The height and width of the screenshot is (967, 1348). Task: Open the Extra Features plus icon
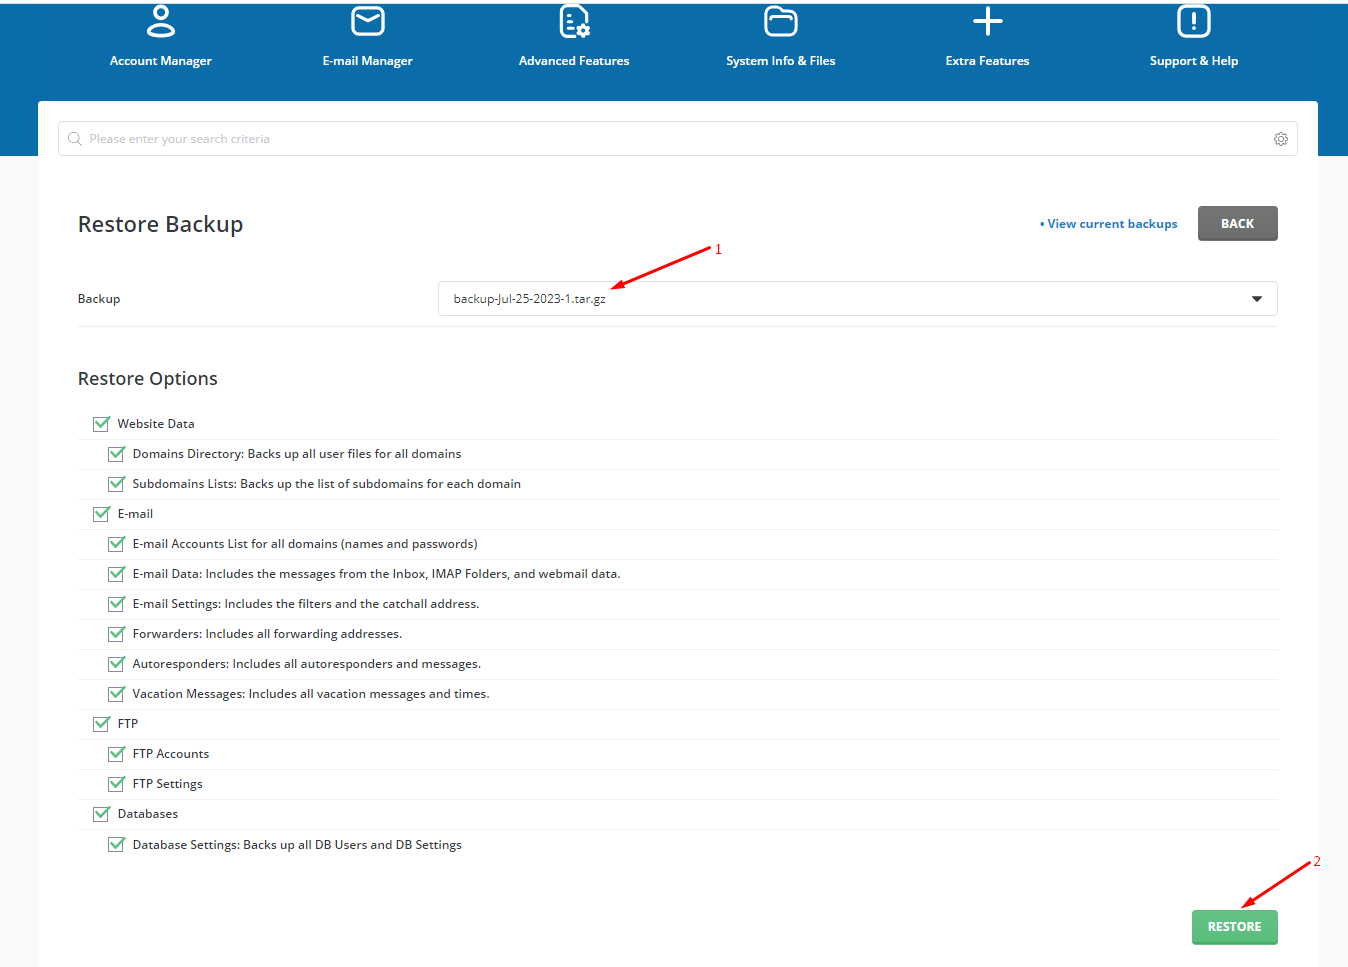tap(988, 21)
